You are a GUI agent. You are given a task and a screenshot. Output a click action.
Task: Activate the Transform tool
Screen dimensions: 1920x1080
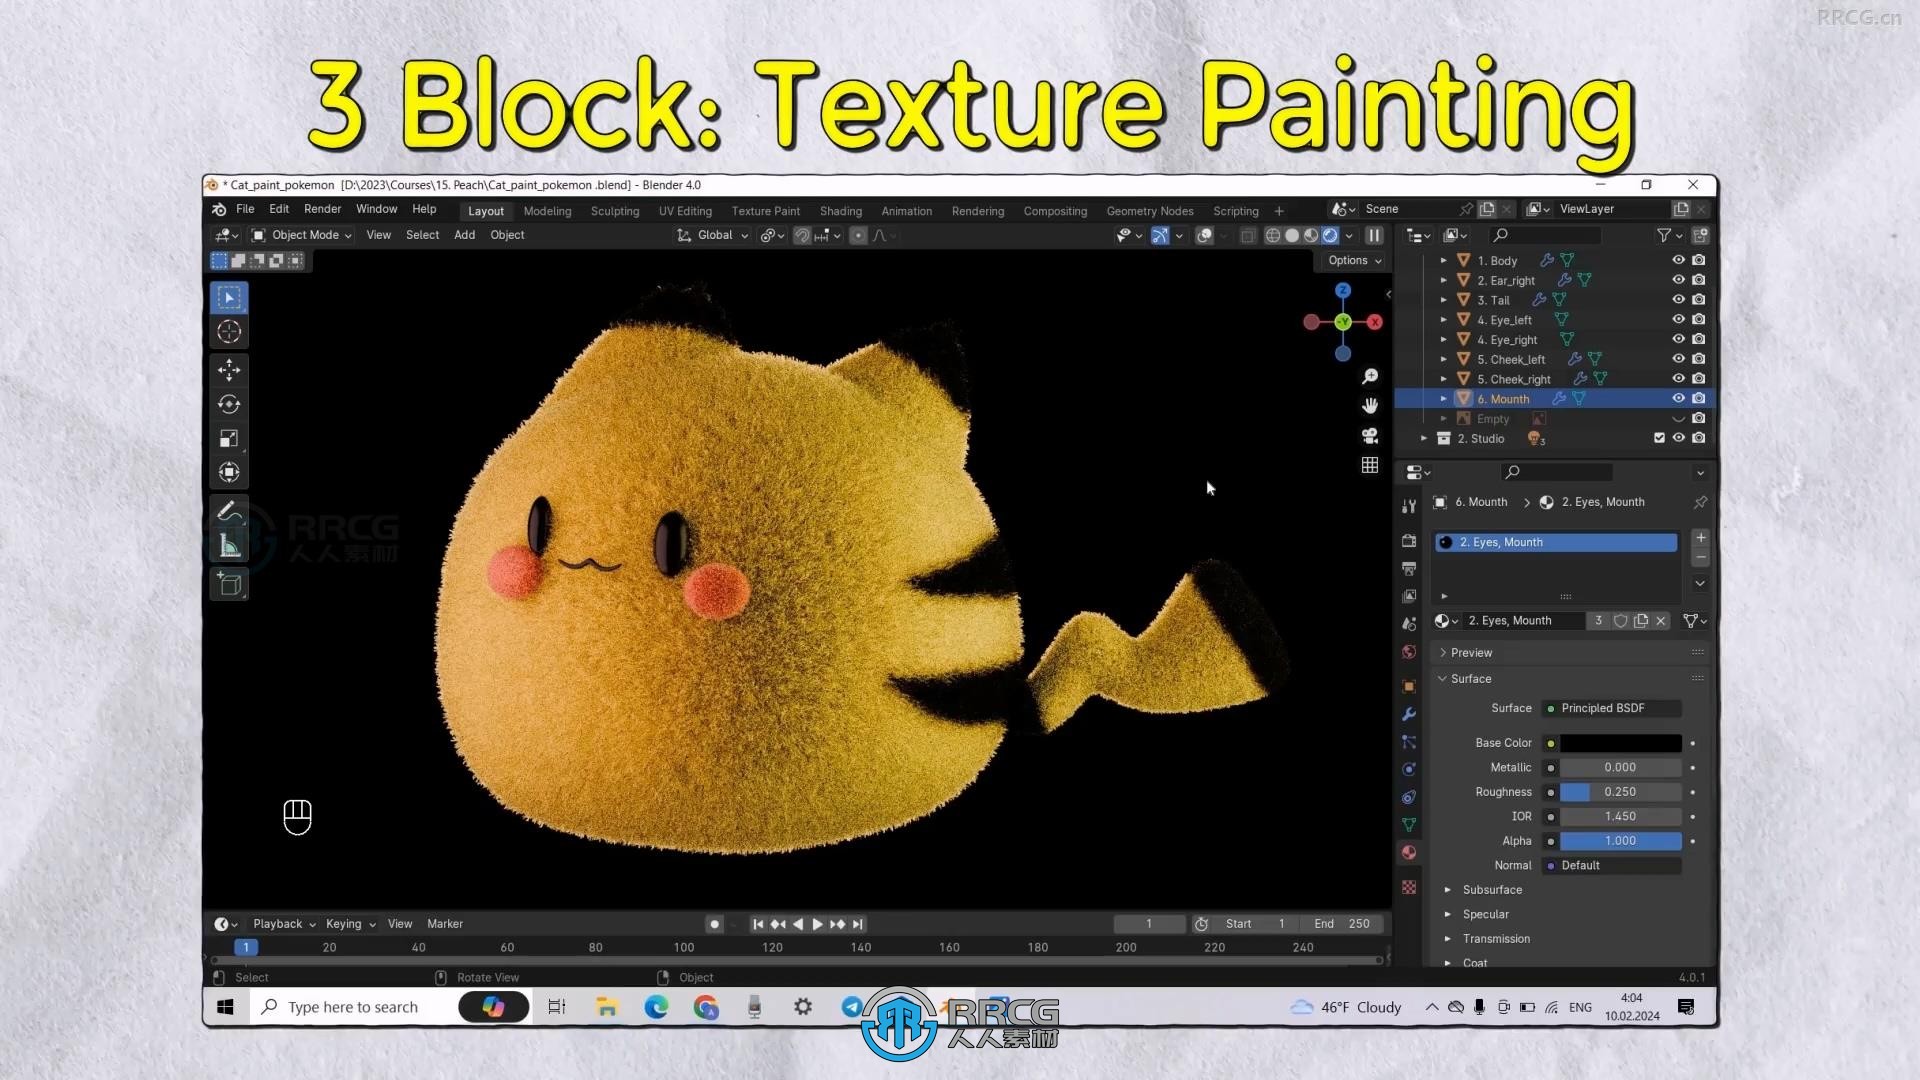tap(229, 472)
